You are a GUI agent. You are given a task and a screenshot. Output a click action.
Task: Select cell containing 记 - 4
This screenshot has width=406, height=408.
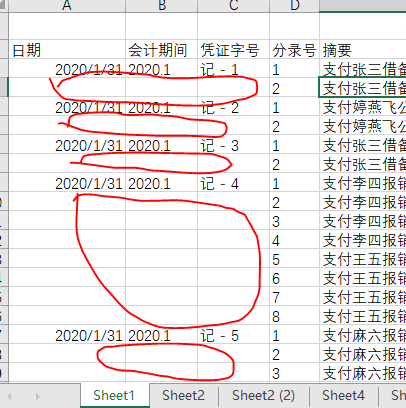pyautogui.click(x=233, y=184)
